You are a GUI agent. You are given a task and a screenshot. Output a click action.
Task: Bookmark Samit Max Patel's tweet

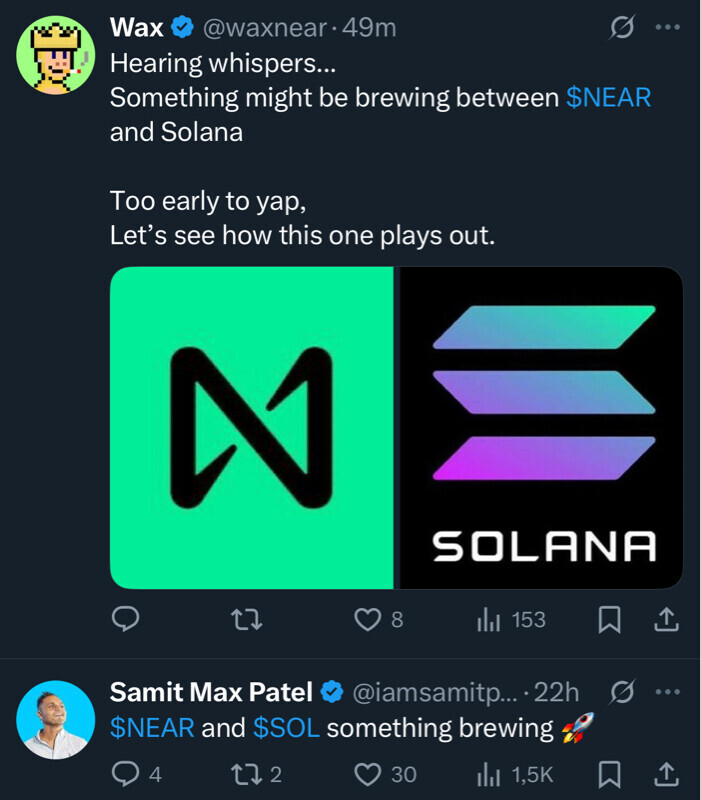(x=608, y=773)
